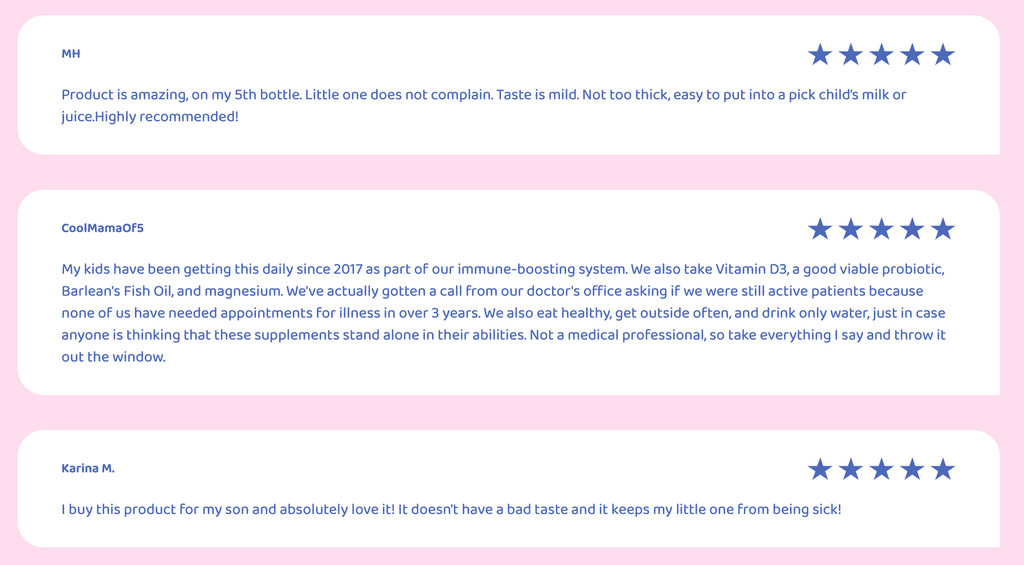Click the reviewer name CoolMamaOf5

click(x=103, y=228)
